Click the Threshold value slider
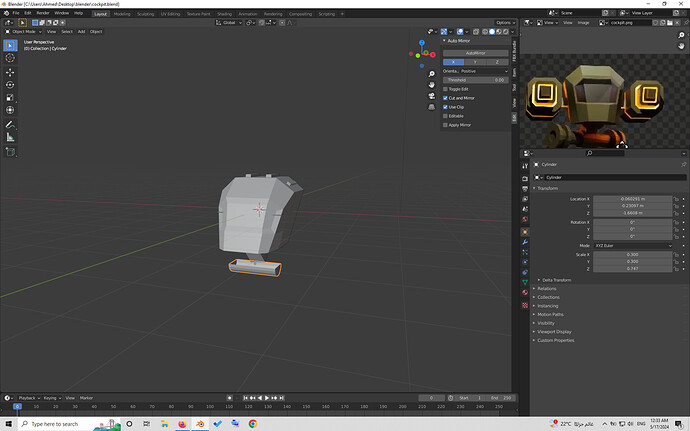The height and width of the screenshot is (431, 690). [x=475, y=80]
